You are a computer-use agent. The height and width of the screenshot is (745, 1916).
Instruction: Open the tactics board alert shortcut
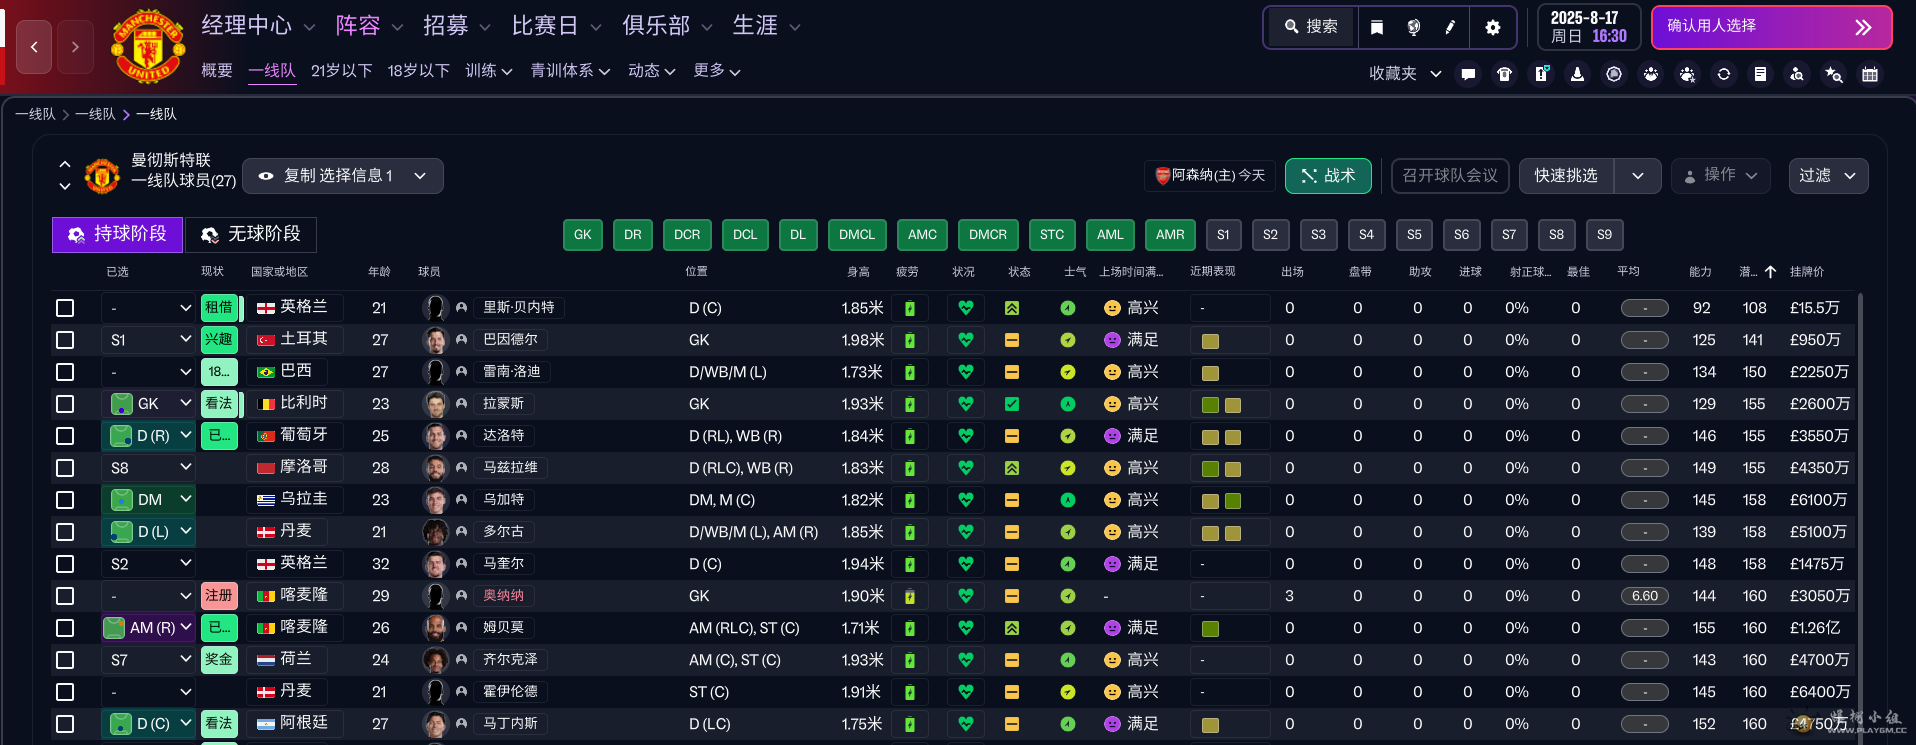tap(1541, 74)
